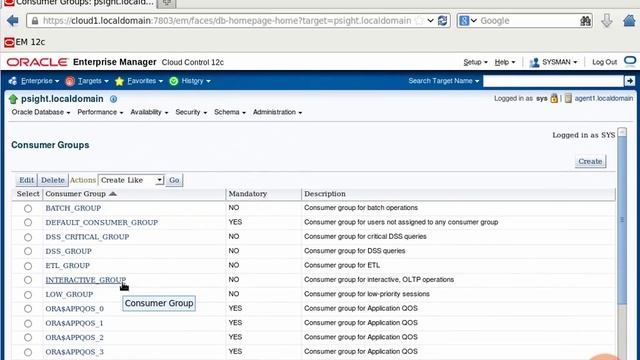640x360 pixels.
Task: Click the browser address bar URL
Action: click(227, 20)
